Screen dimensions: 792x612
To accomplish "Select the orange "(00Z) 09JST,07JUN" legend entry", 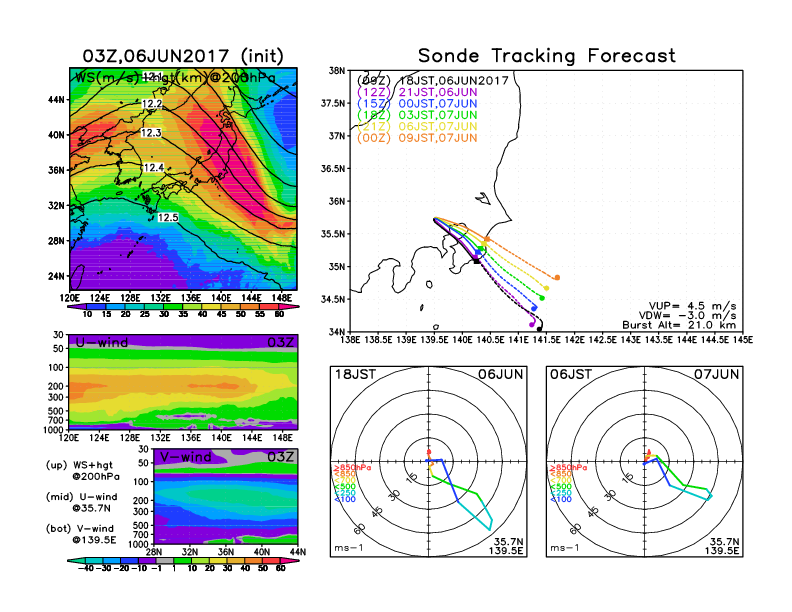I will (x=417, y=138).
